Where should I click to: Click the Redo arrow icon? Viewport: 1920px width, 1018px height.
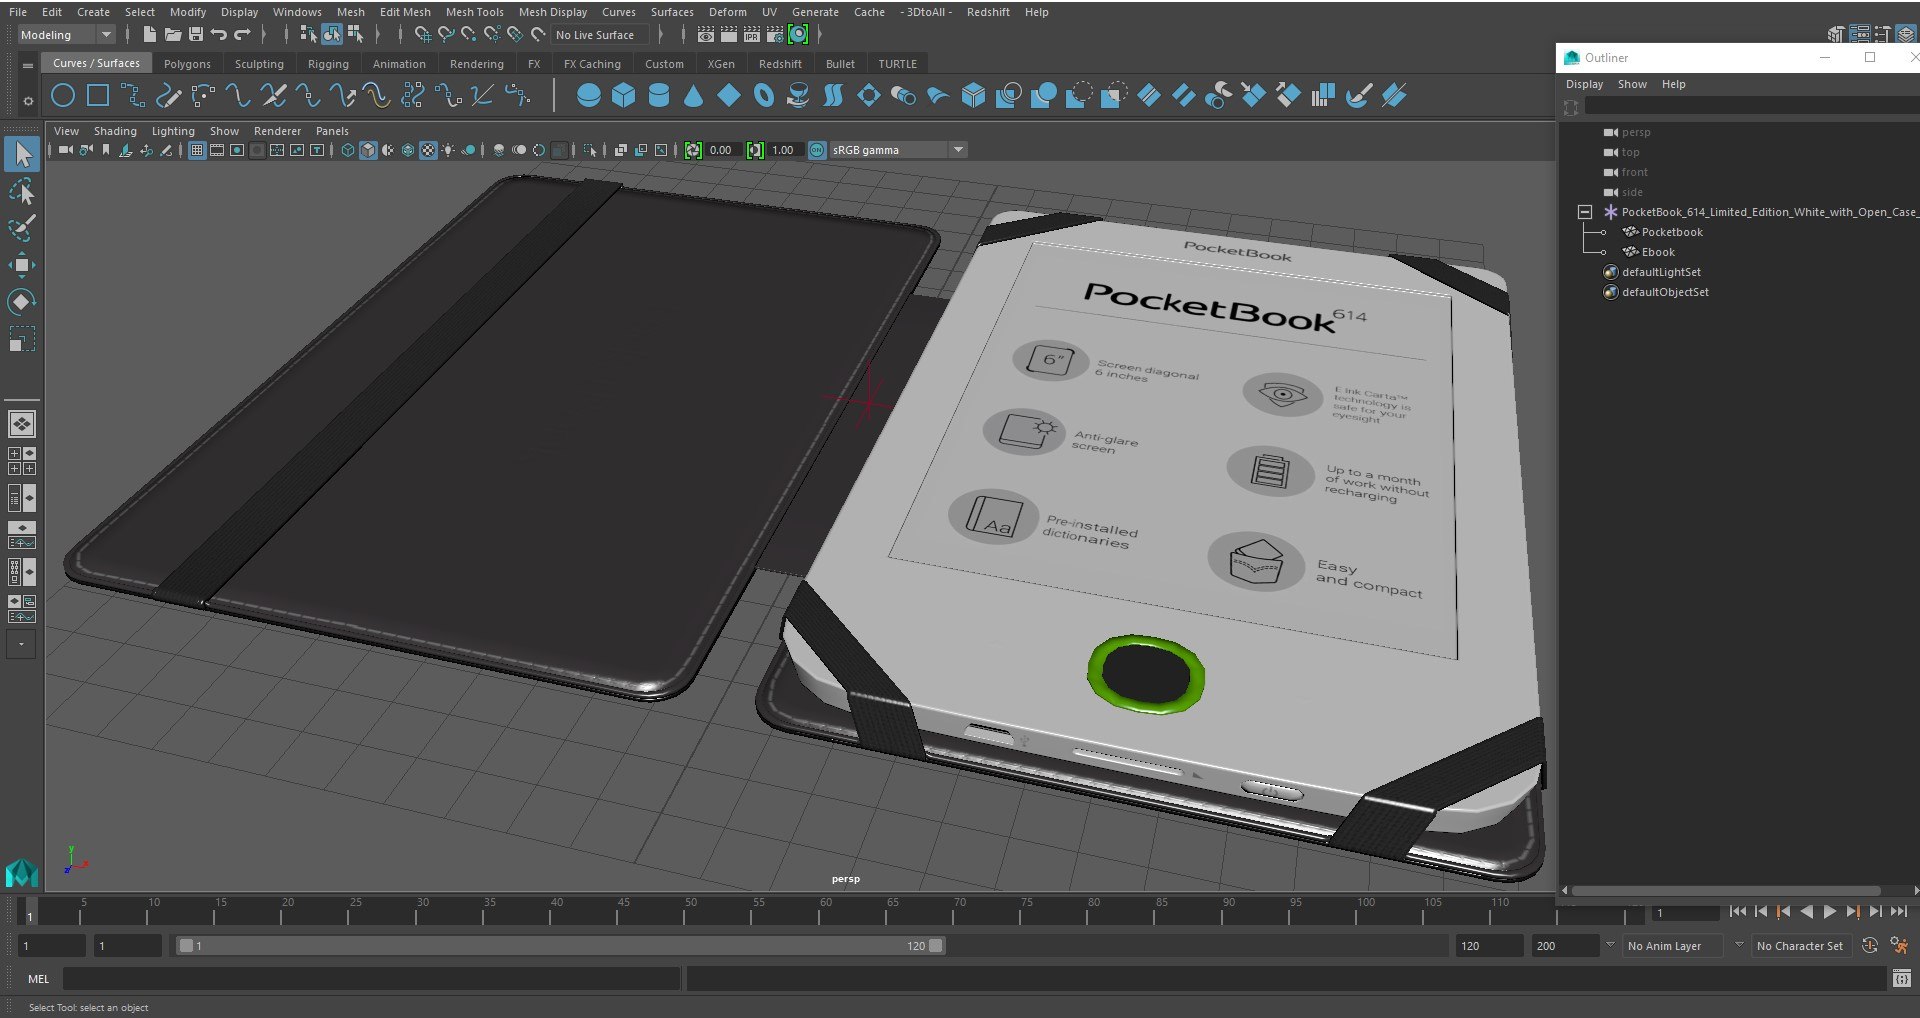(x=242, y=35)
